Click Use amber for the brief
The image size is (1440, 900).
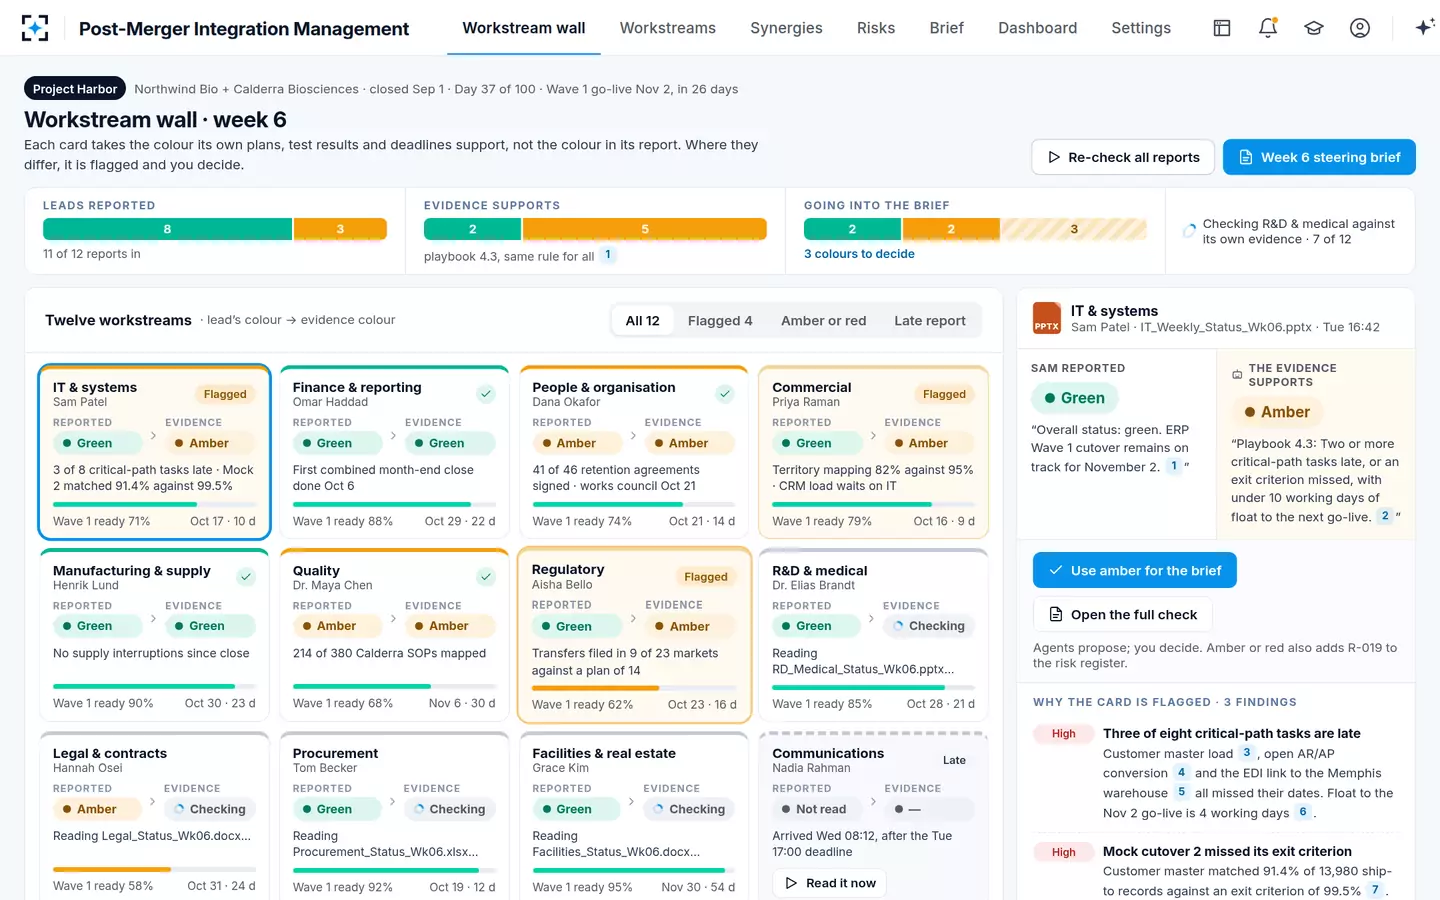click(x=1135, y=570)
